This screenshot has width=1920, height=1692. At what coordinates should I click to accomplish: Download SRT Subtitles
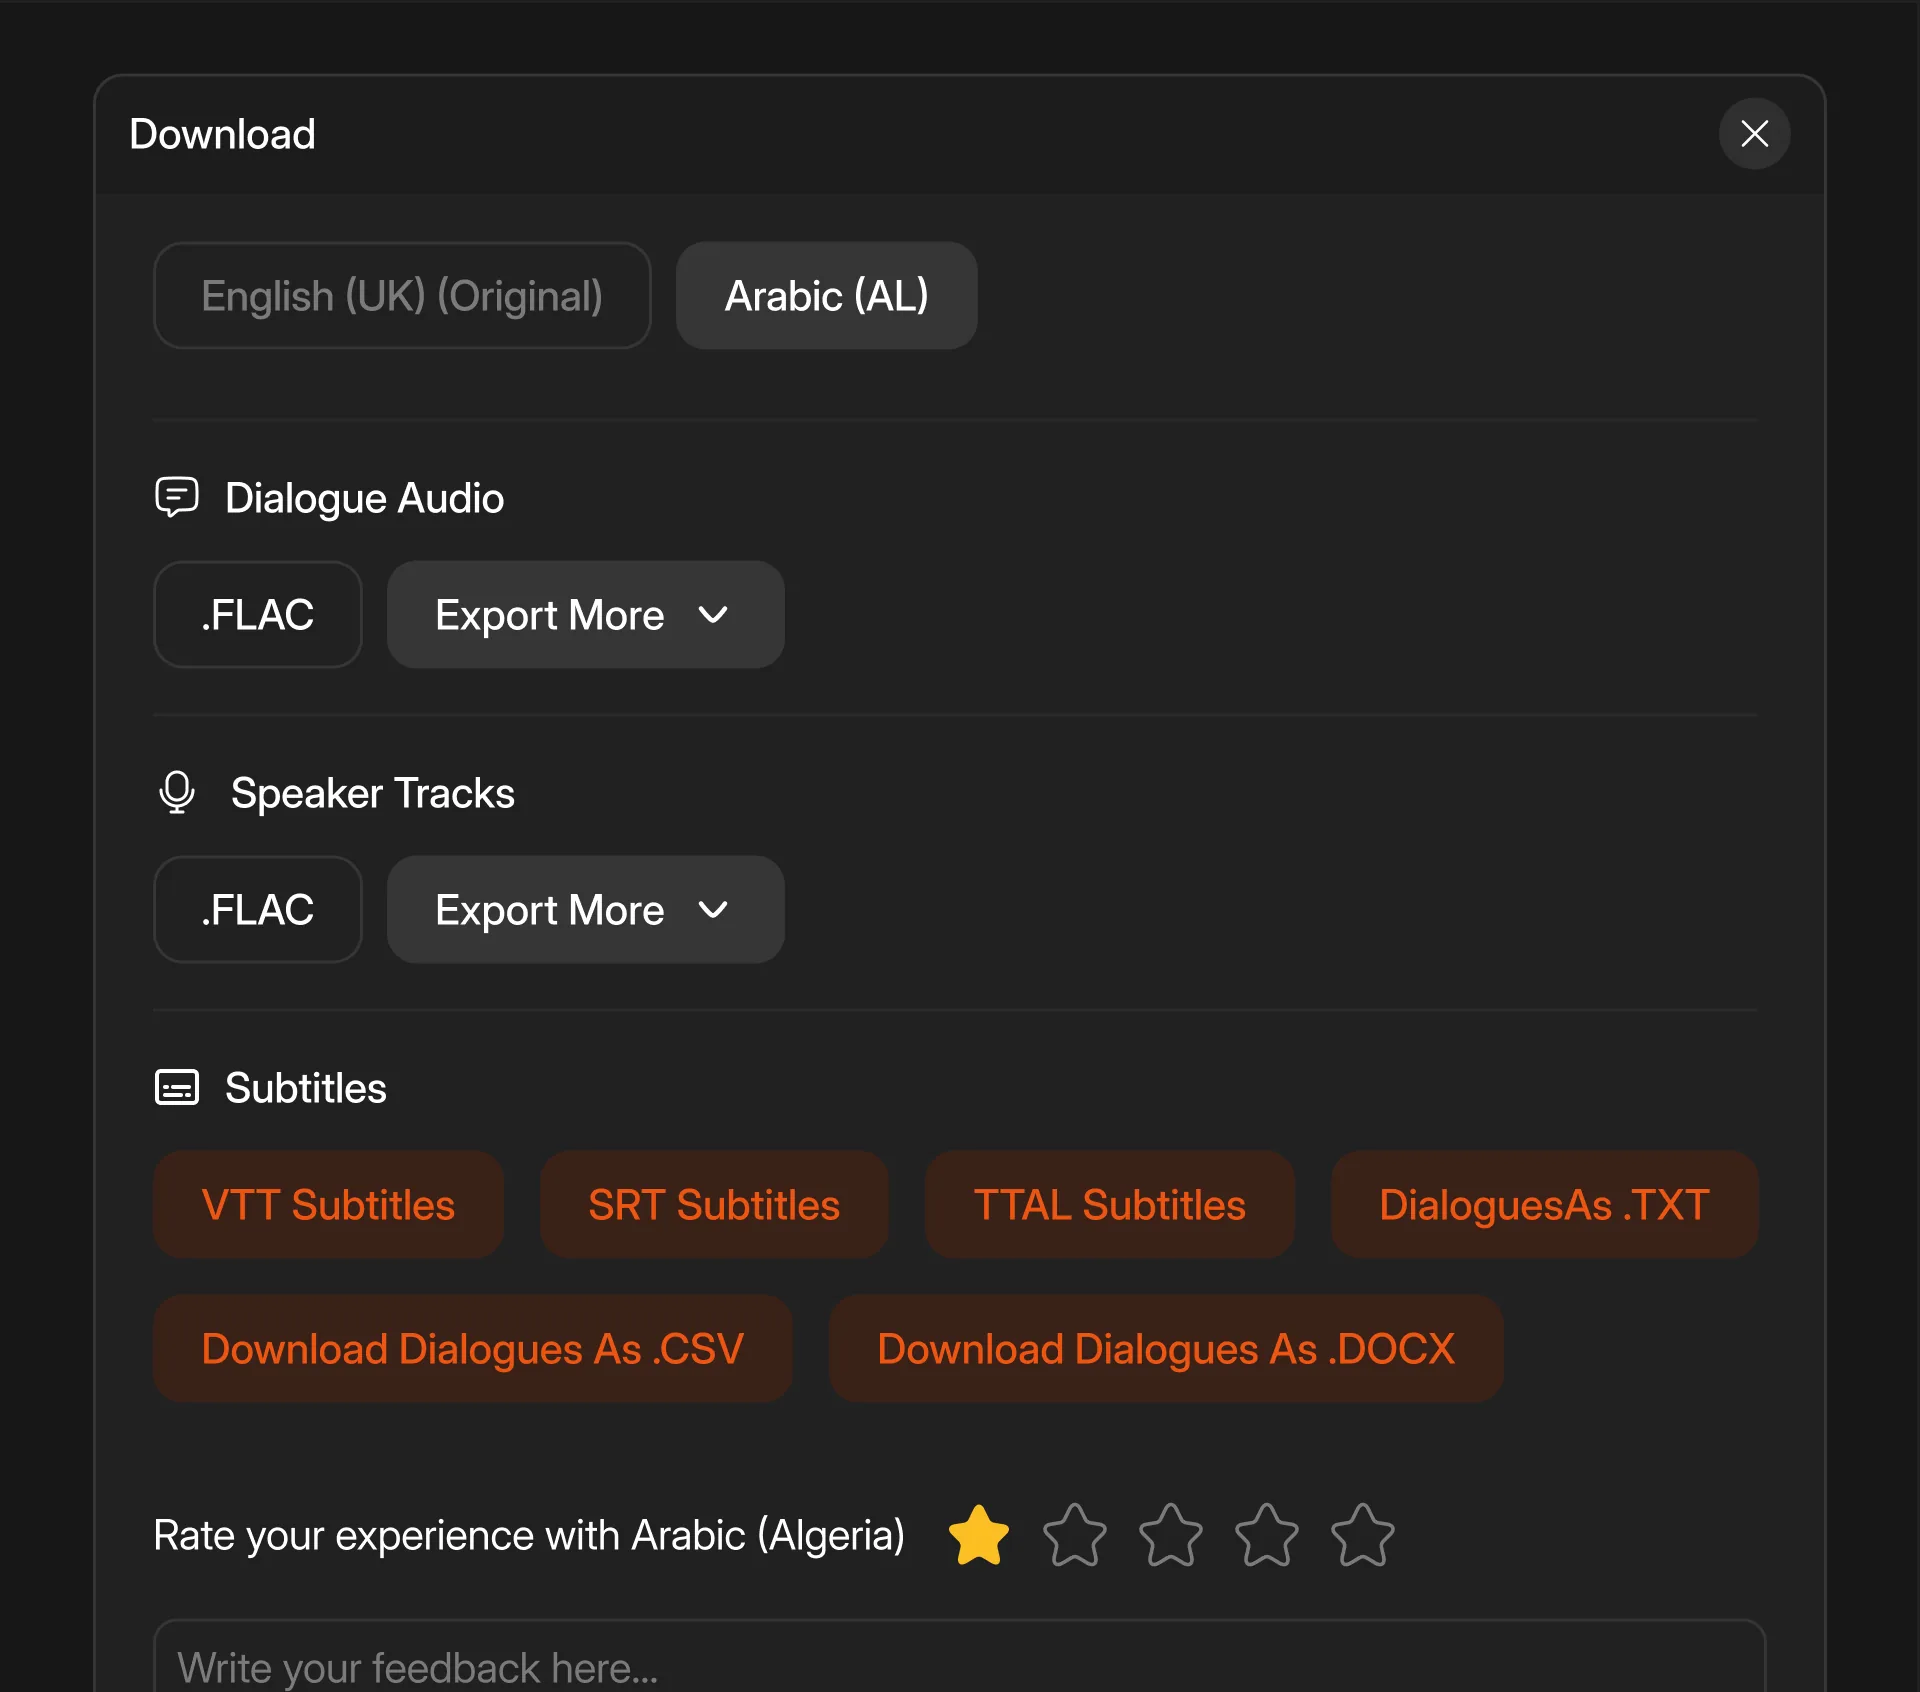coord(714,1205)
